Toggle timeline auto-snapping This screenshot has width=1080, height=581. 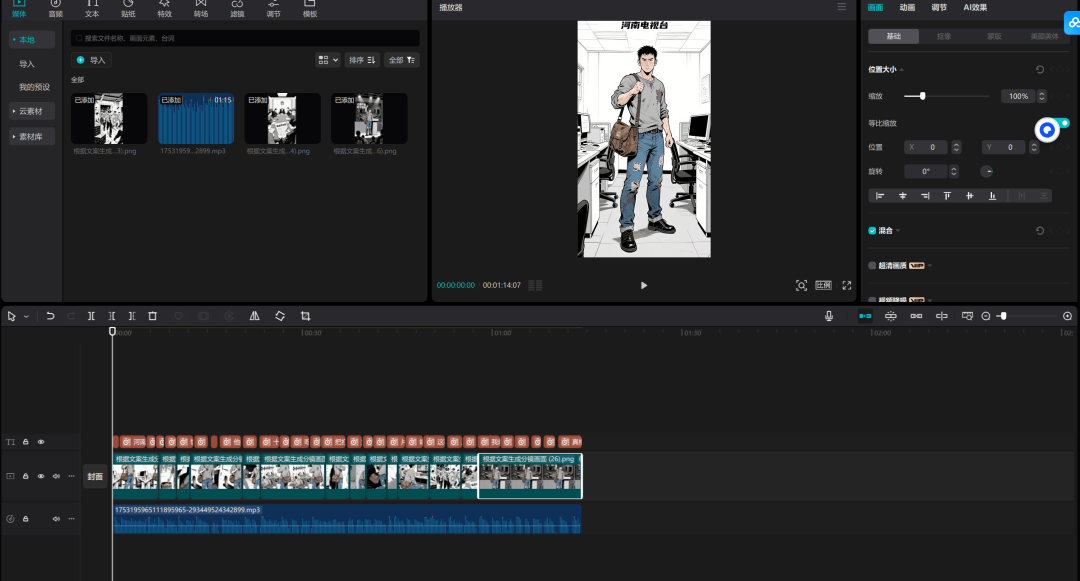click(x=891, y=316)
